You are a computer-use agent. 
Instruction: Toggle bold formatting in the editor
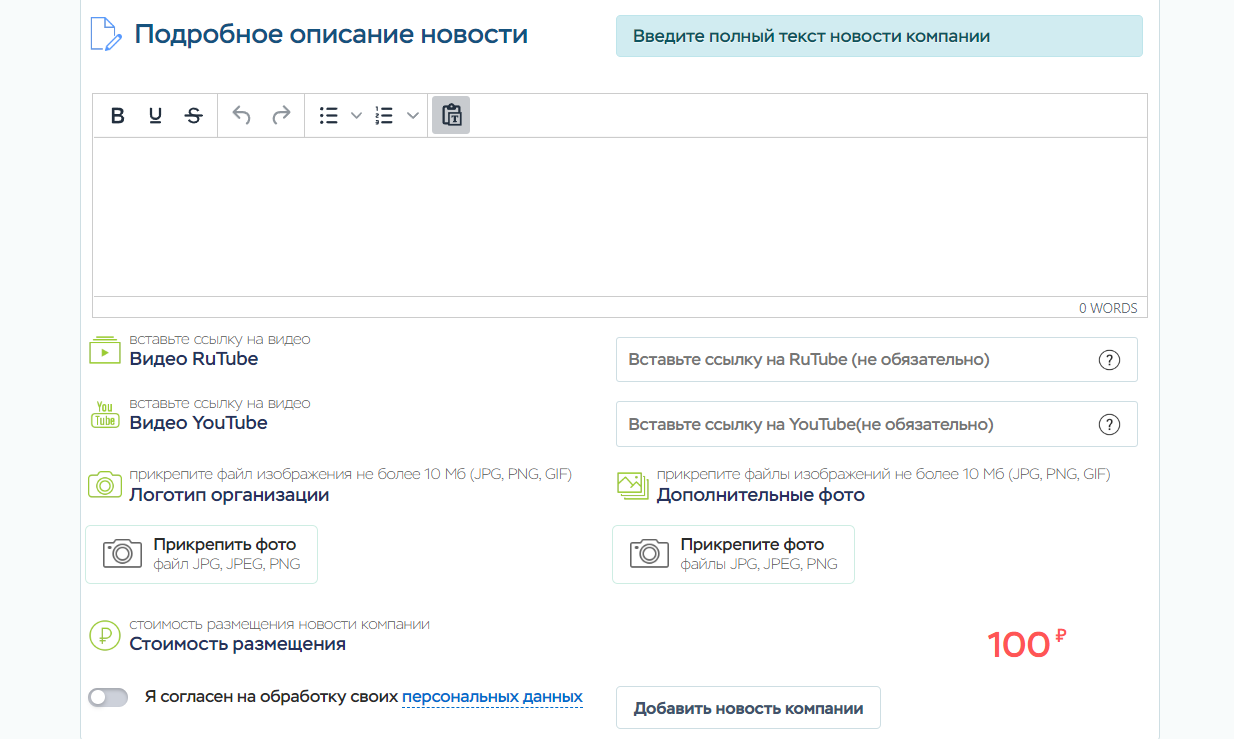point(117,115)
